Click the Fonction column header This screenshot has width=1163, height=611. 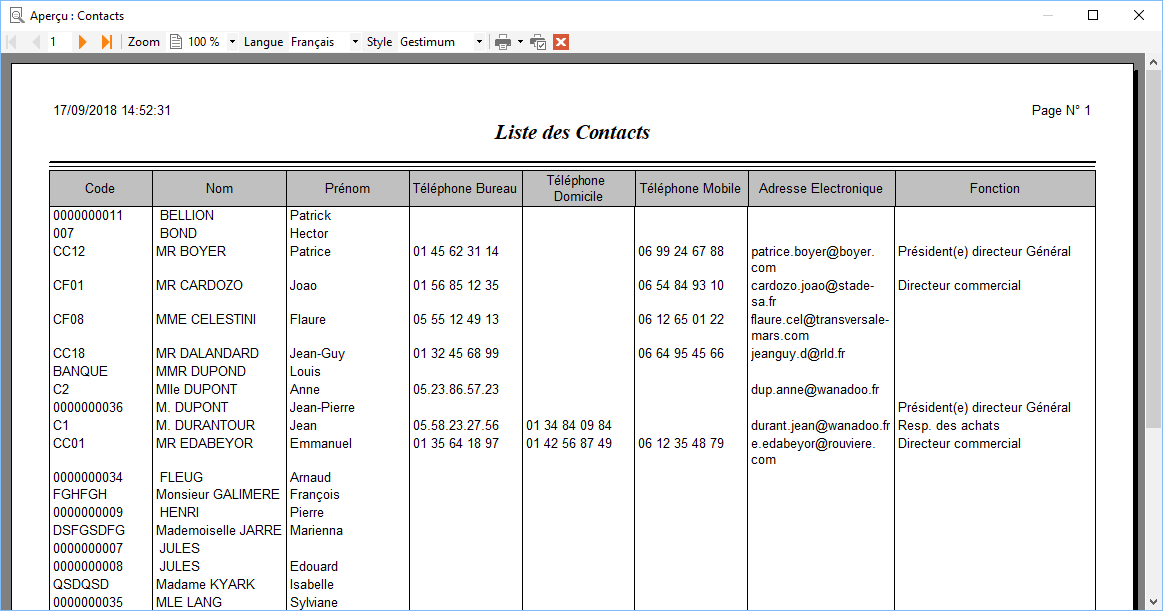click(995, 188)
